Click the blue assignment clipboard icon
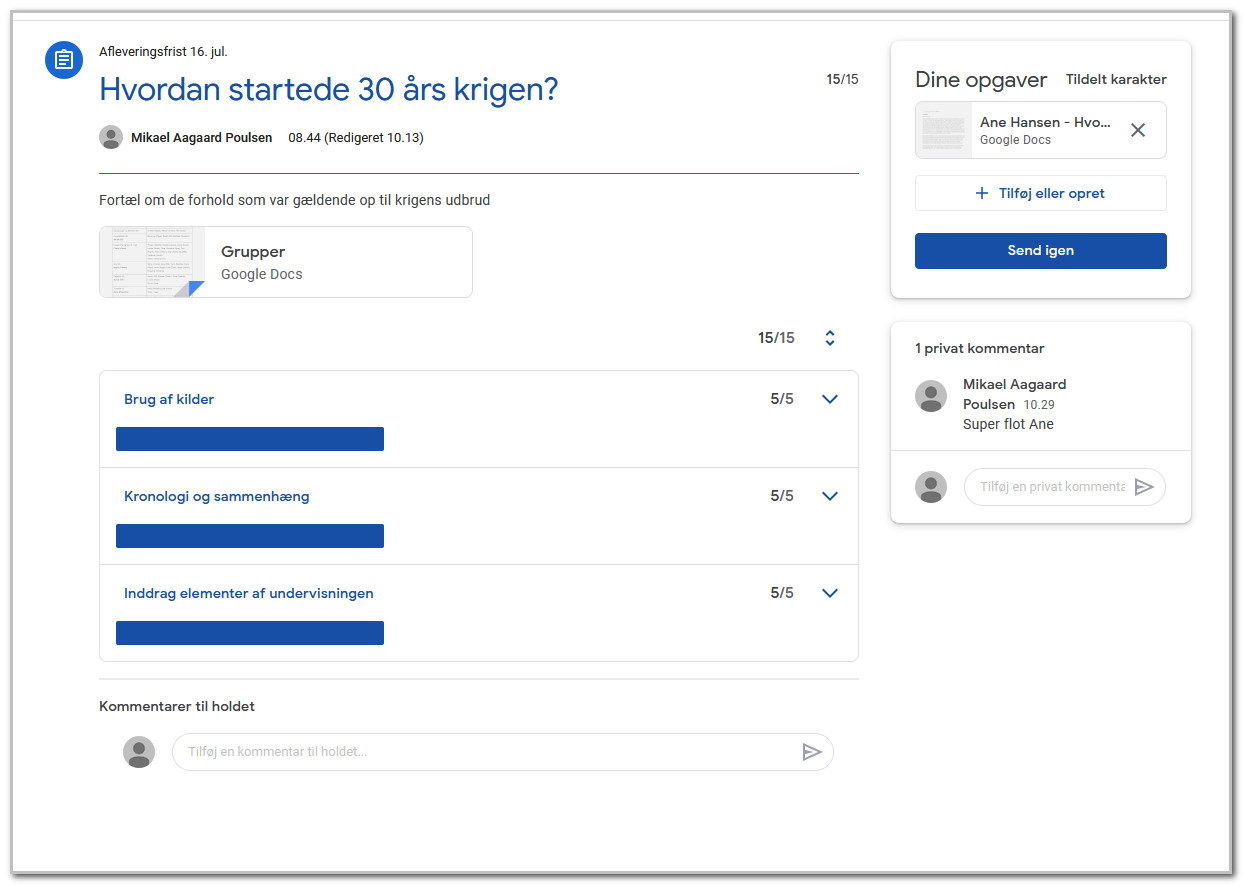Image resolution: width=1243 pixels, height=885 pixels. [x=64, y=60]
